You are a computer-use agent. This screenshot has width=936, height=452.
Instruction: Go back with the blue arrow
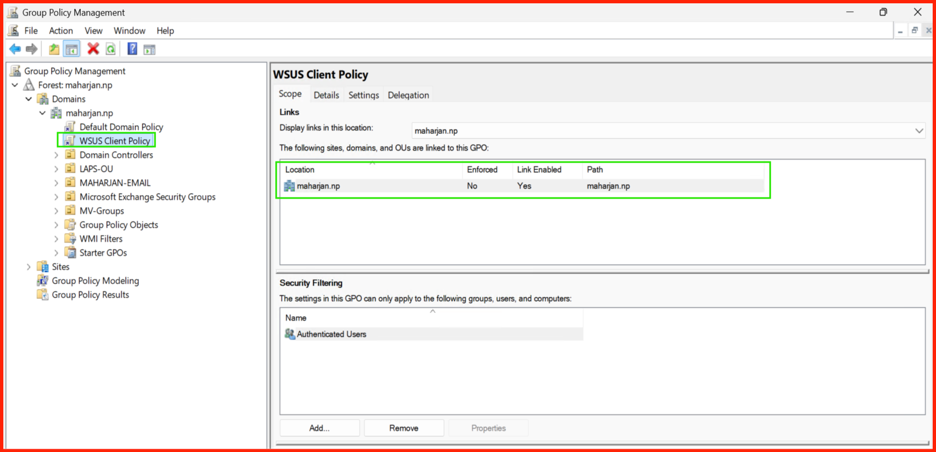[15, 49]
